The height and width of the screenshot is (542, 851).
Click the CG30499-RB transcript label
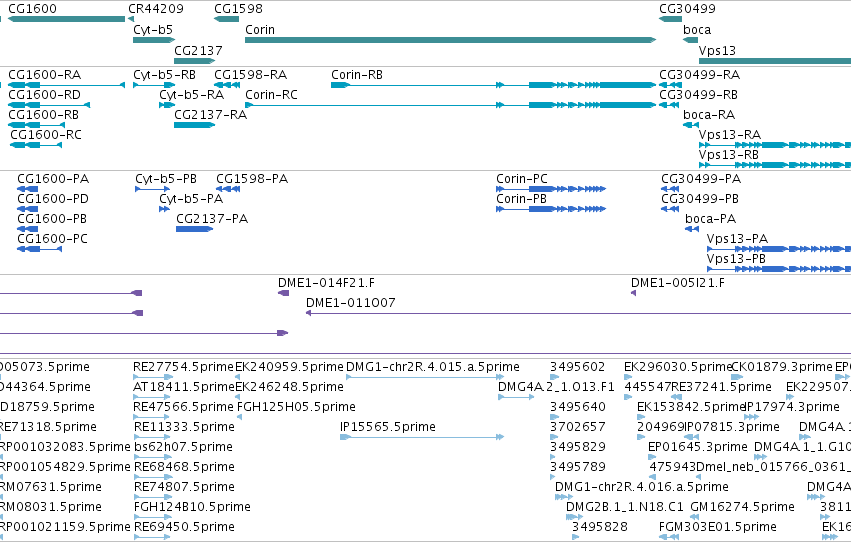(698, 95)
